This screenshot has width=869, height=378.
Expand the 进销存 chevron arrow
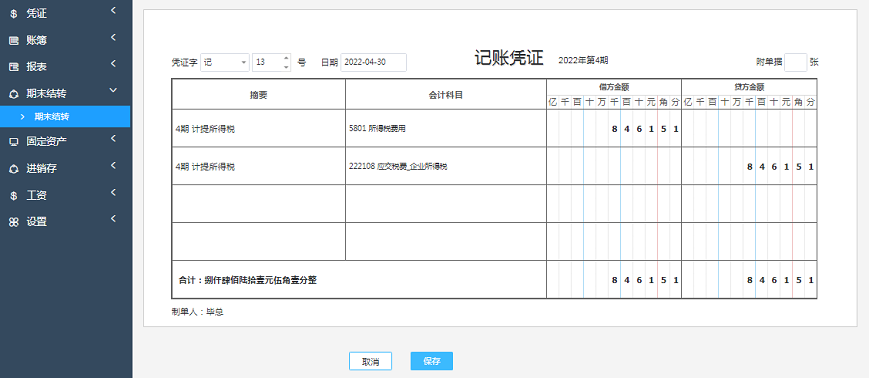click(113, 165)
